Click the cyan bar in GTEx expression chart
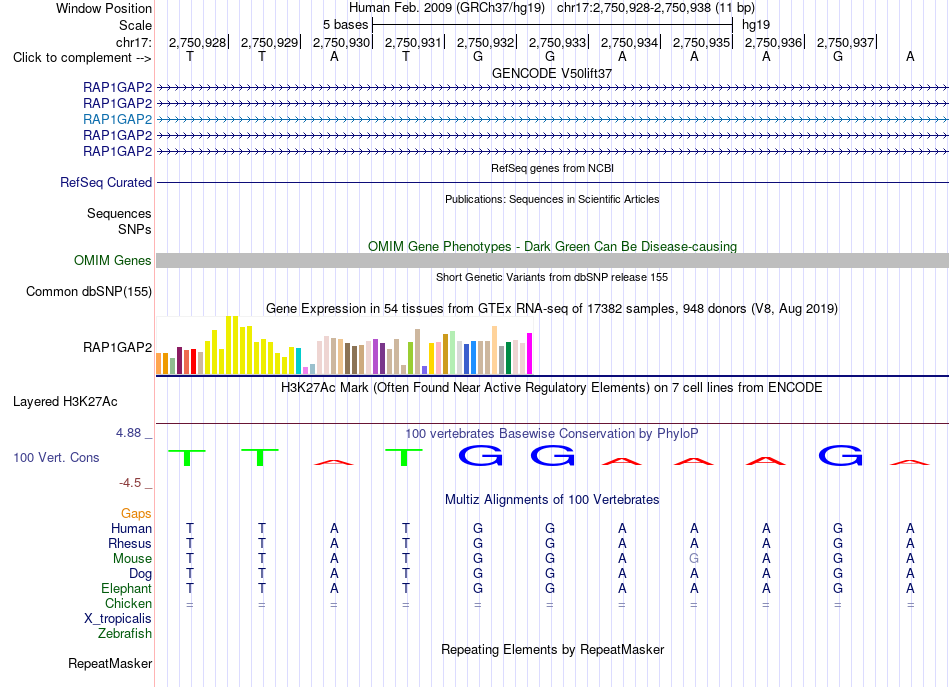This screenshot has width=950, height=687. coord(298,360)
